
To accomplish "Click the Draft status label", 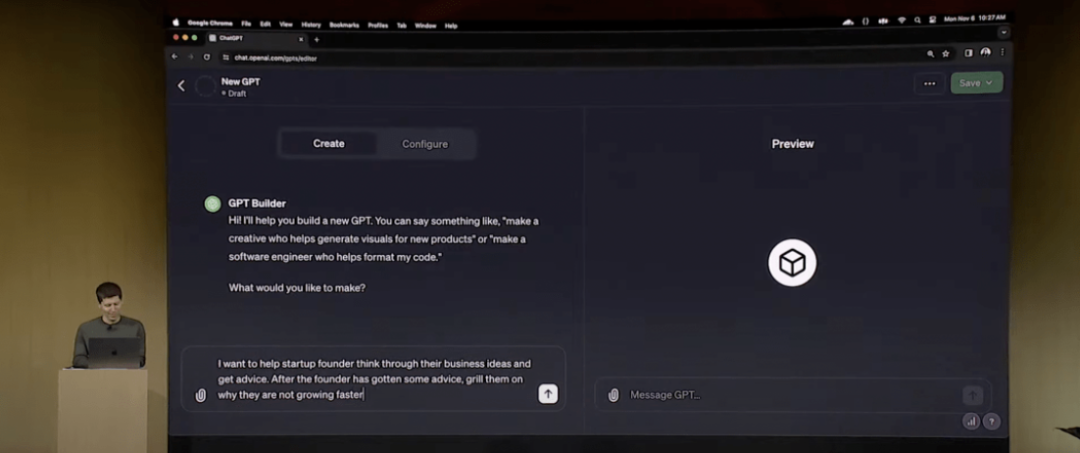I will click(x=237, y=94).
